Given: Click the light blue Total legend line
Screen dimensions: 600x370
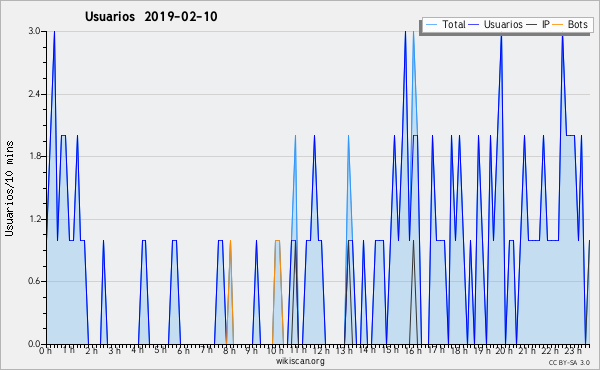Looking at the screenshot, I should coord(431,24).
